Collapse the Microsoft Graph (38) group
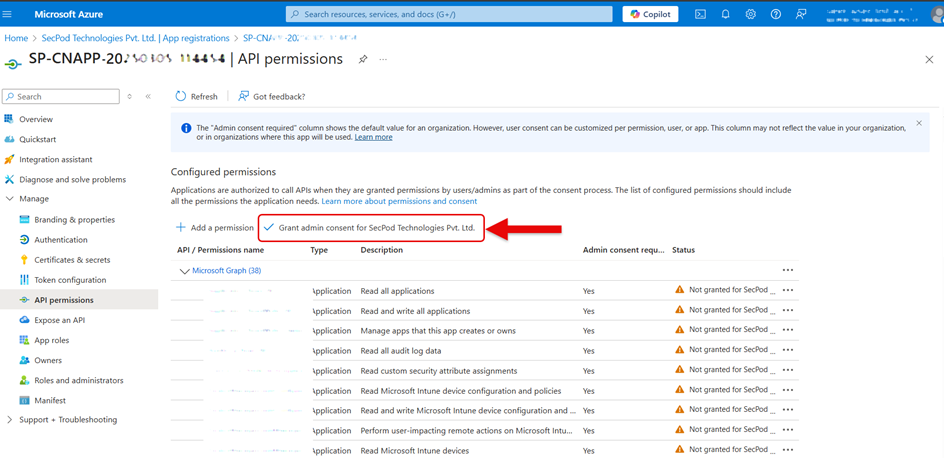Viewport: 944px width, 458px height. tap(185, 271)
